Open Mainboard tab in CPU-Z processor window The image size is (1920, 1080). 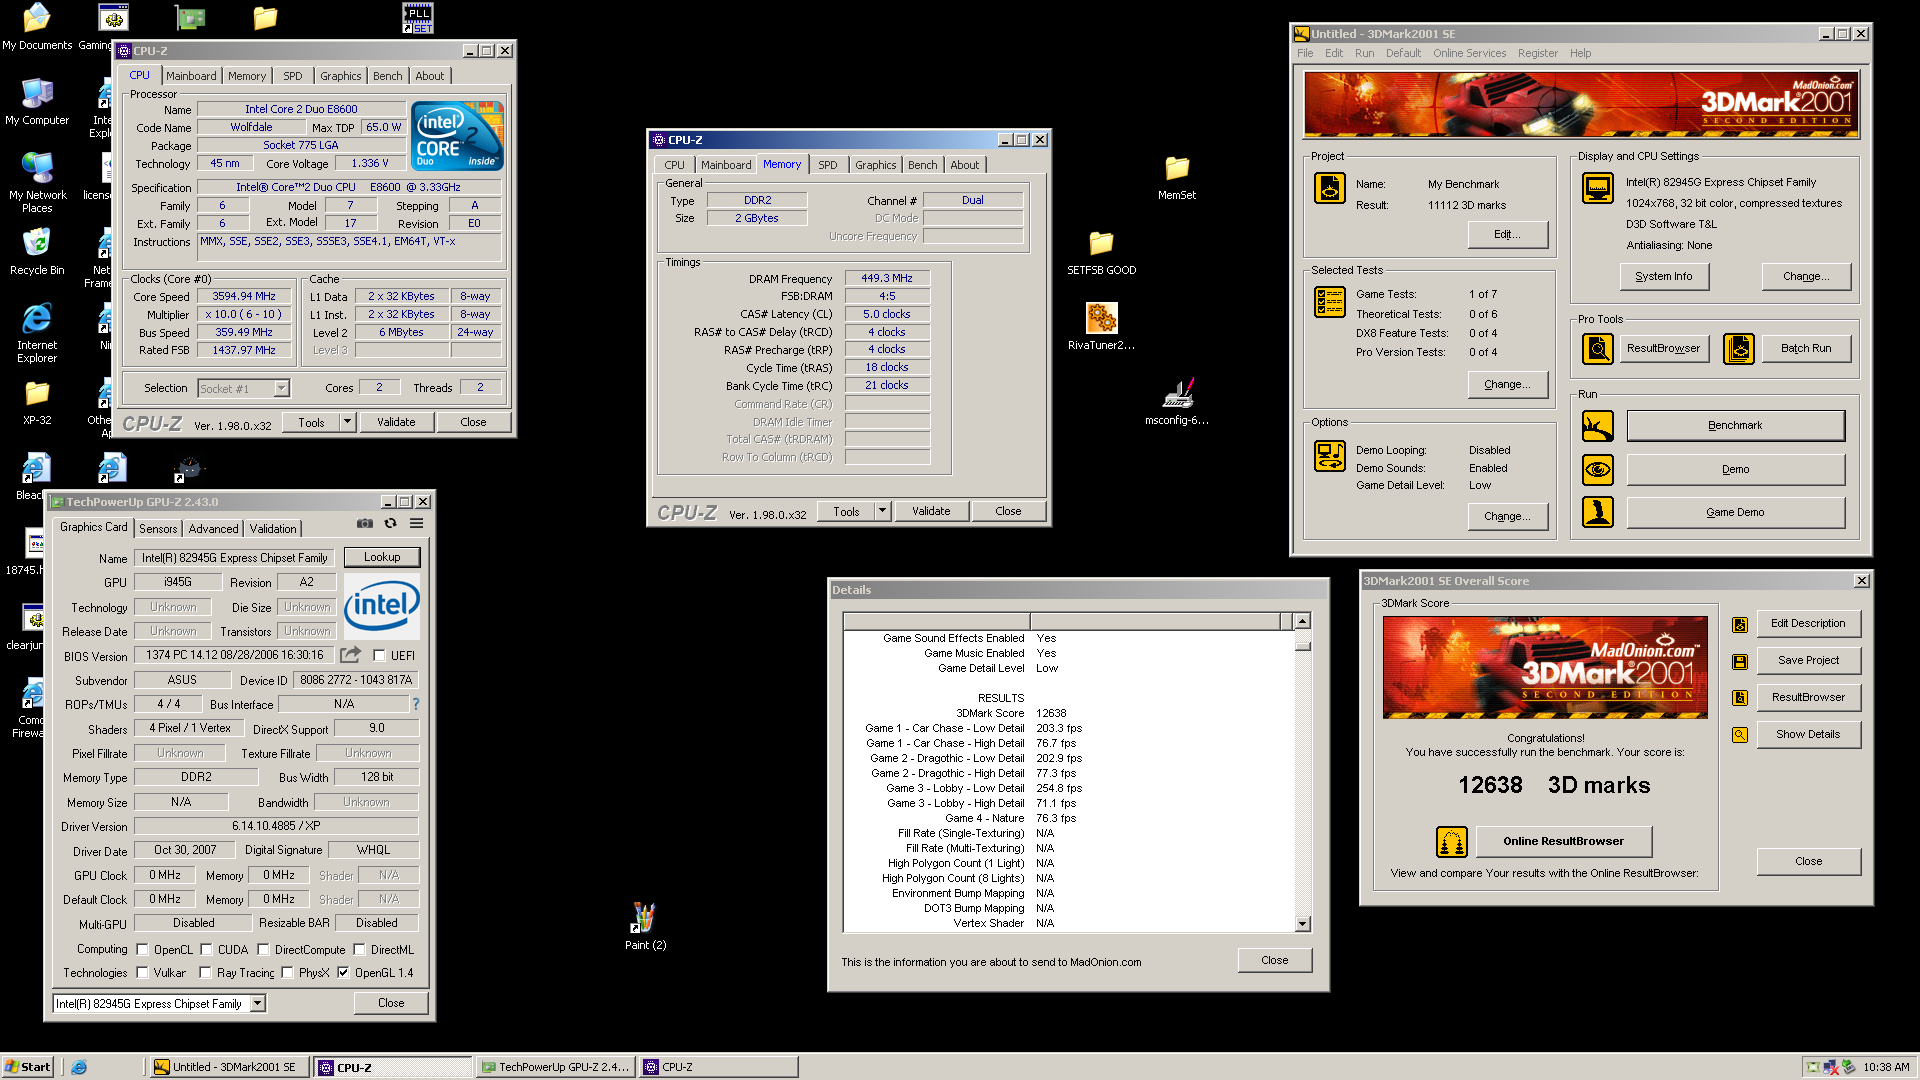[x=191, y=76]
